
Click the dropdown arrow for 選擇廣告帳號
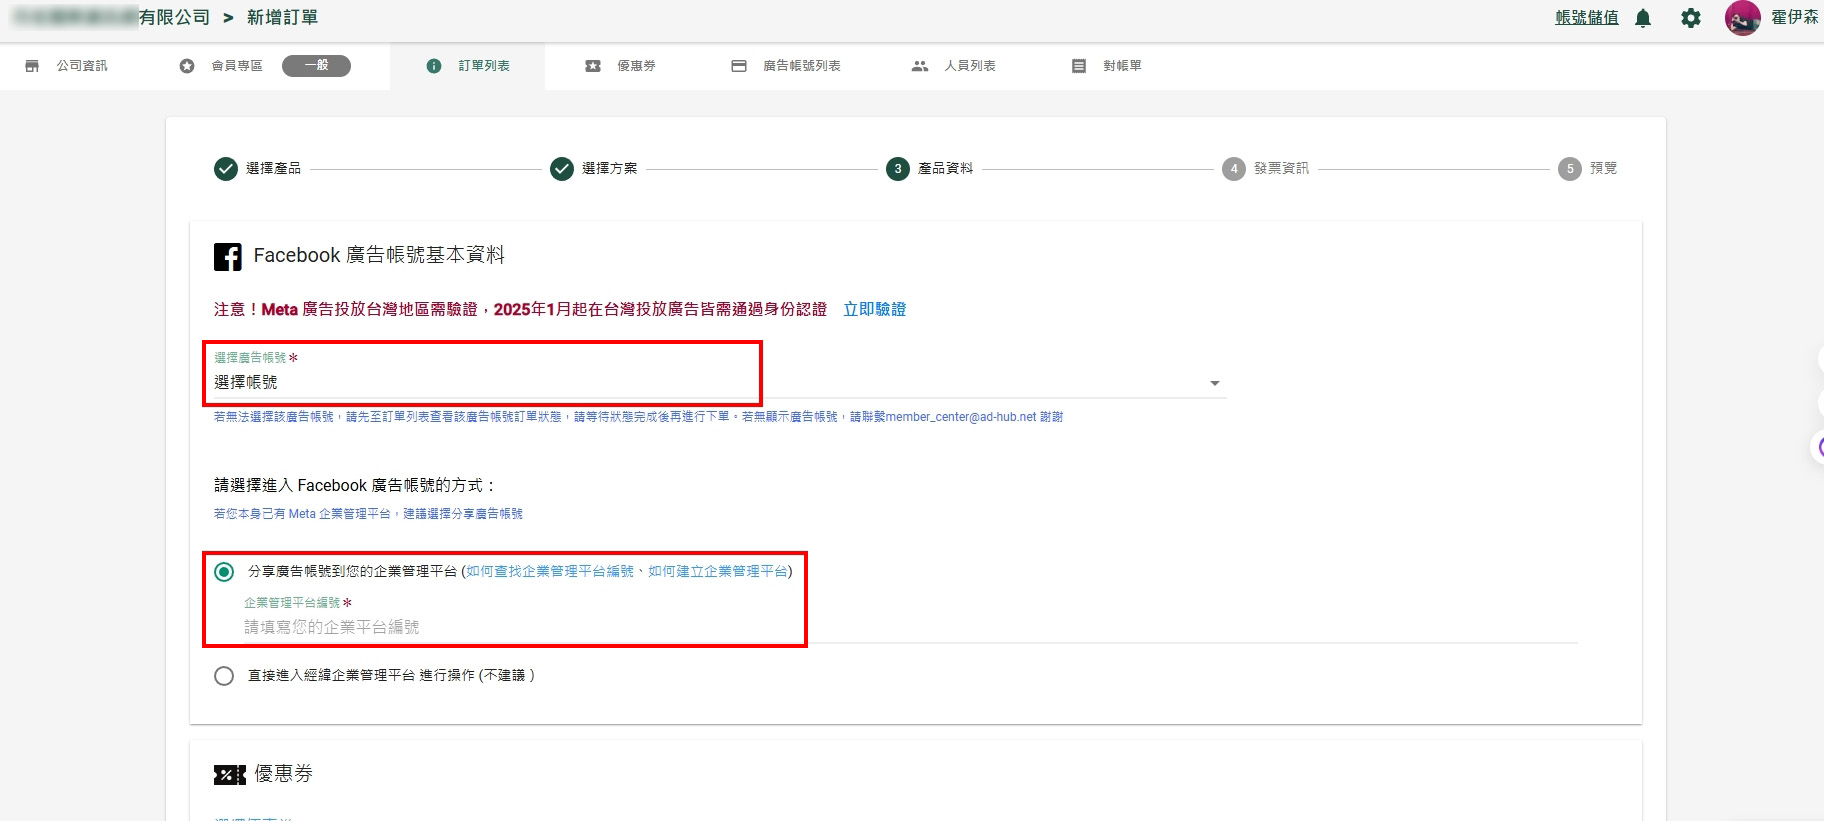[x=1214, y=383]
